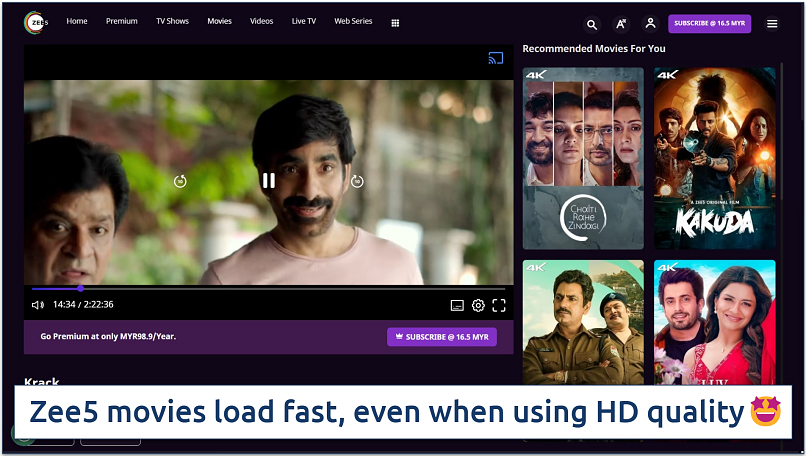Image resolution: width=806 pixels, height=456 pixels.
Task: Open the Premium menu item
Action: (x=122, y=21)
